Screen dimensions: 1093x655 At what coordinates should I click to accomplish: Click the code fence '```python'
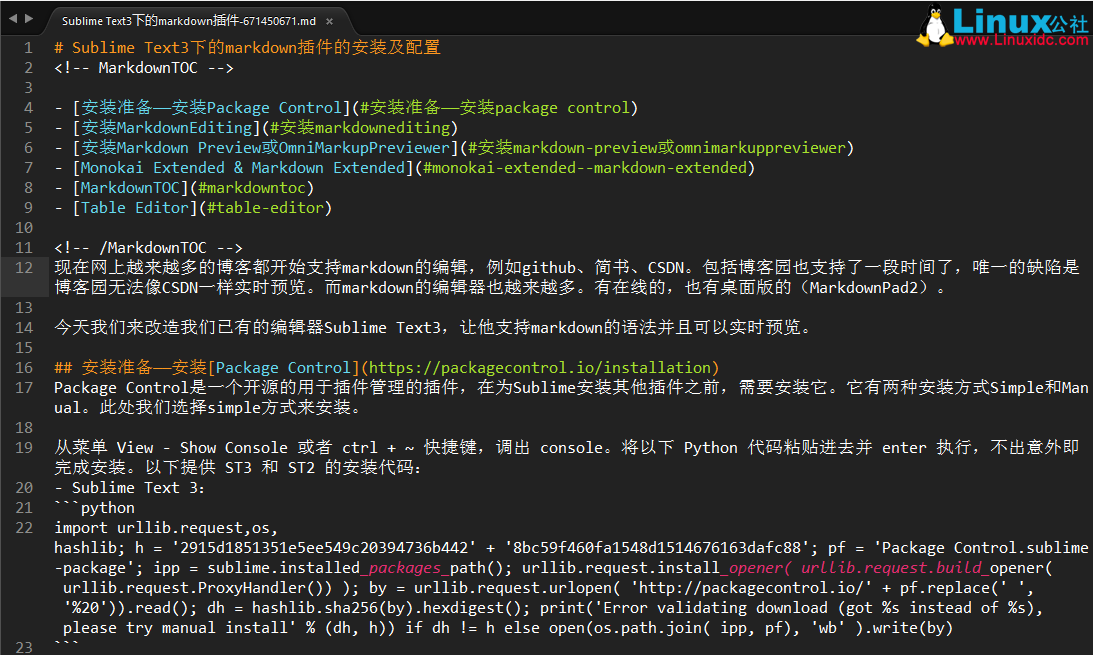click(x=95, y=507)
